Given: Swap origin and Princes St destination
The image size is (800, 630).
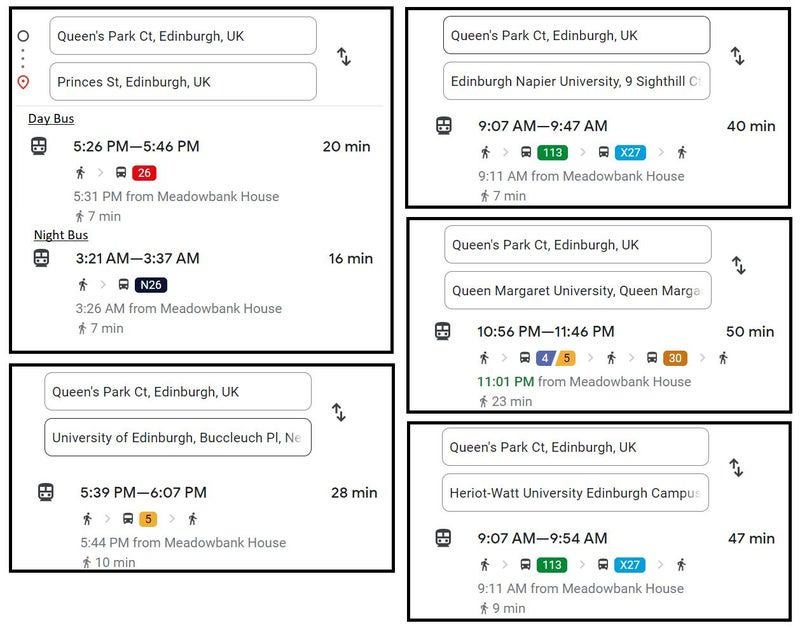Looking at the screenshot, I should coord(344,57).
